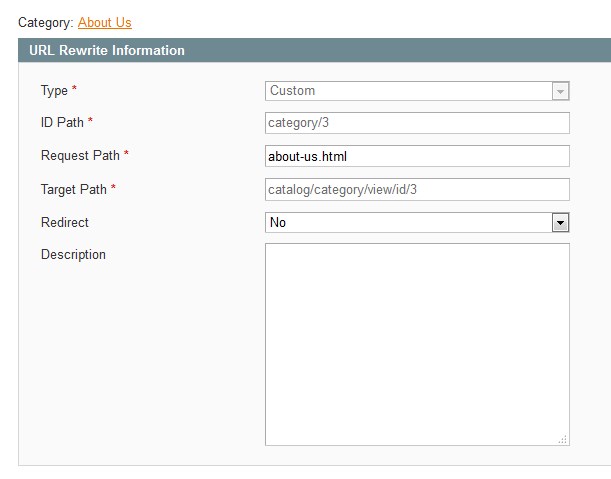The image size is (611, 479).
Task: Click the ID Path field with category/3
Action: coord(417,123)
